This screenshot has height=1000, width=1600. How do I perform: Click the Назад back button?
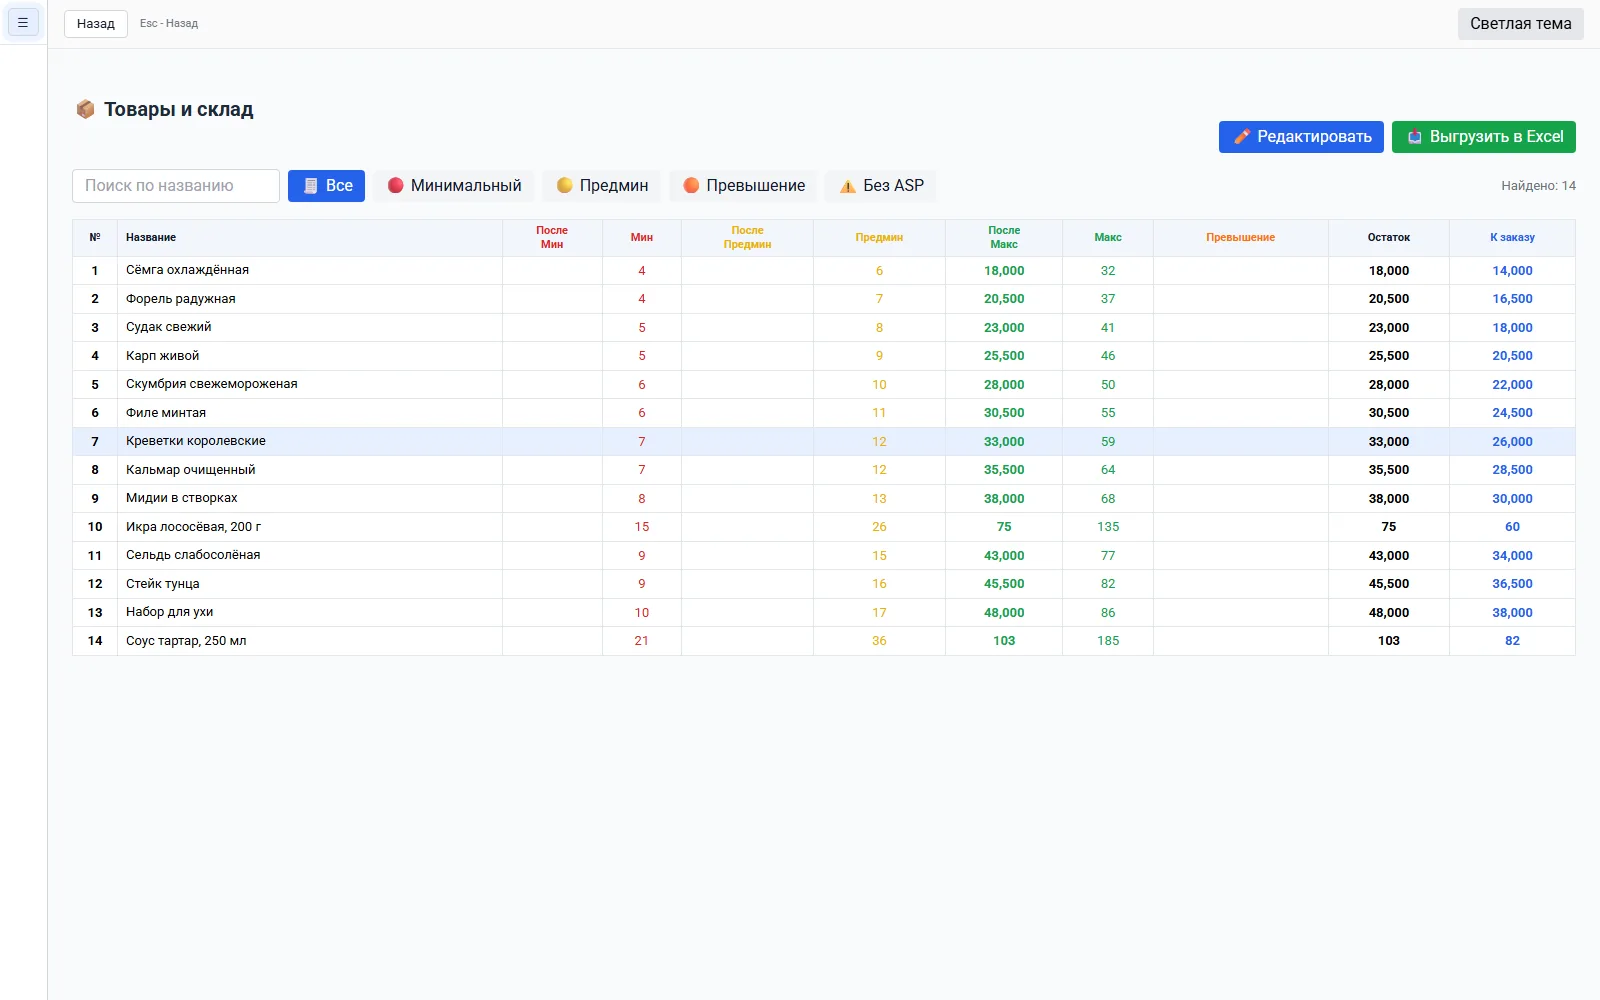click(x=96, y=23)
